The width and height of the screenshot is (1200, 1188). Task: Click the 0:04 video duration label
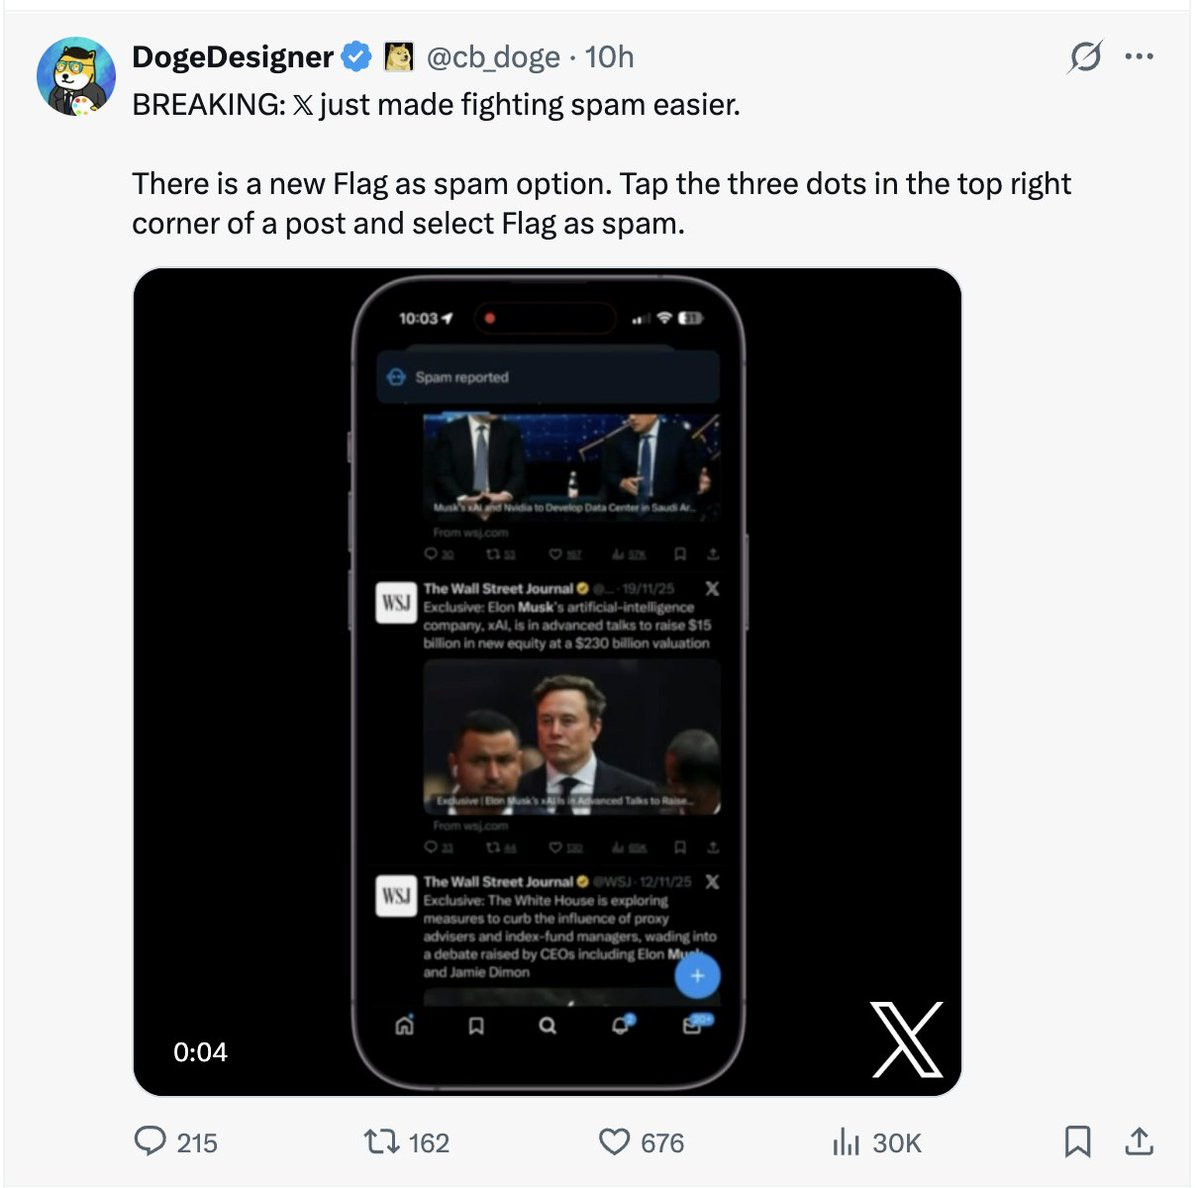[200, 1052]
